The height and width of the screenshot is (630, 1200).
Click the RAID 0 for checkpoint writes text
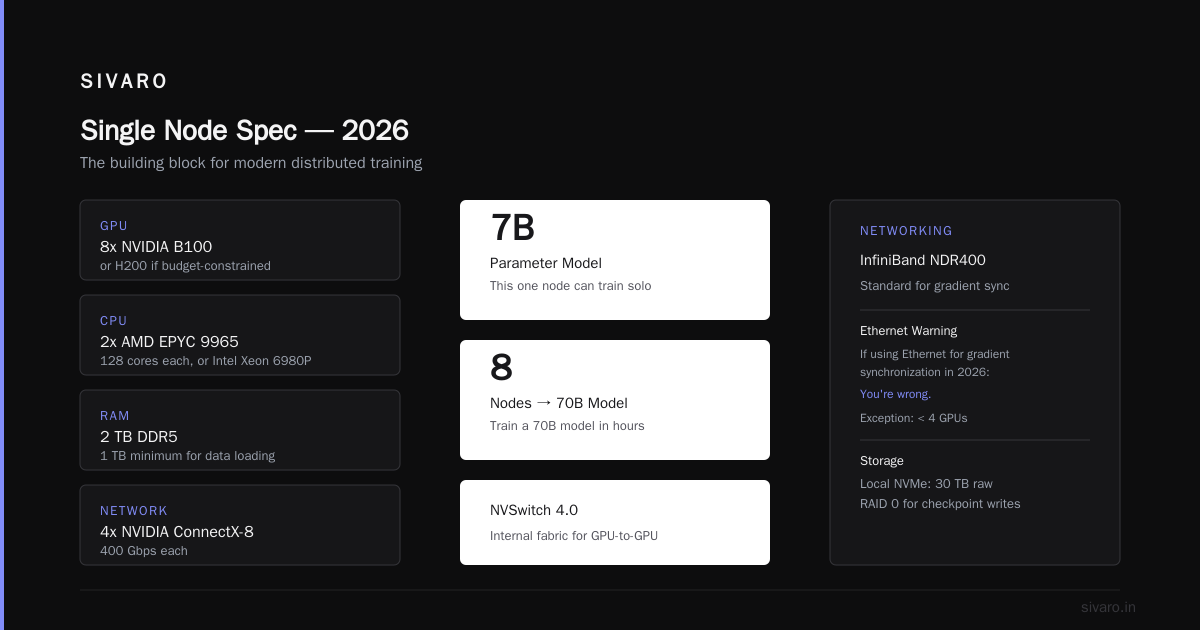(x=940, y=504)
